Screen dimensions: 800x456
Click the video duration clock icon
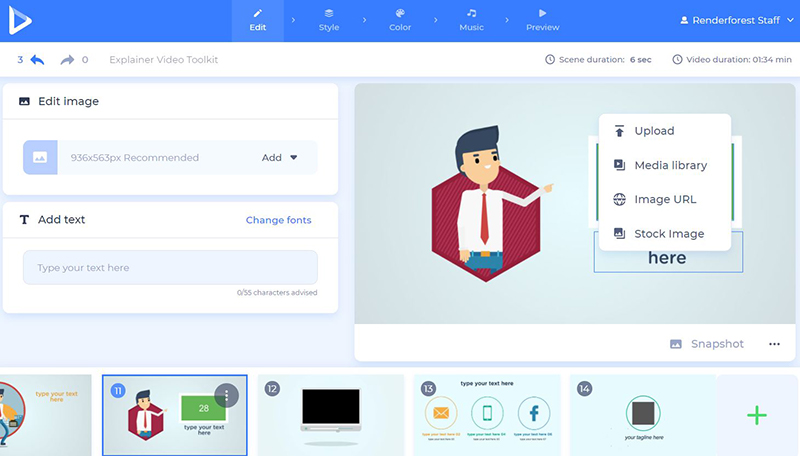click(x=677, y=60)
